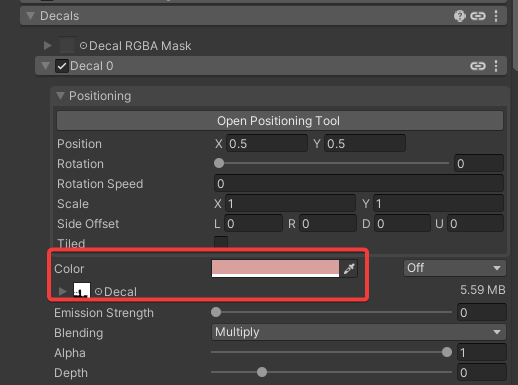Collapse the Positioning foldout
518x385 pixels.
[x=60, y=96]
